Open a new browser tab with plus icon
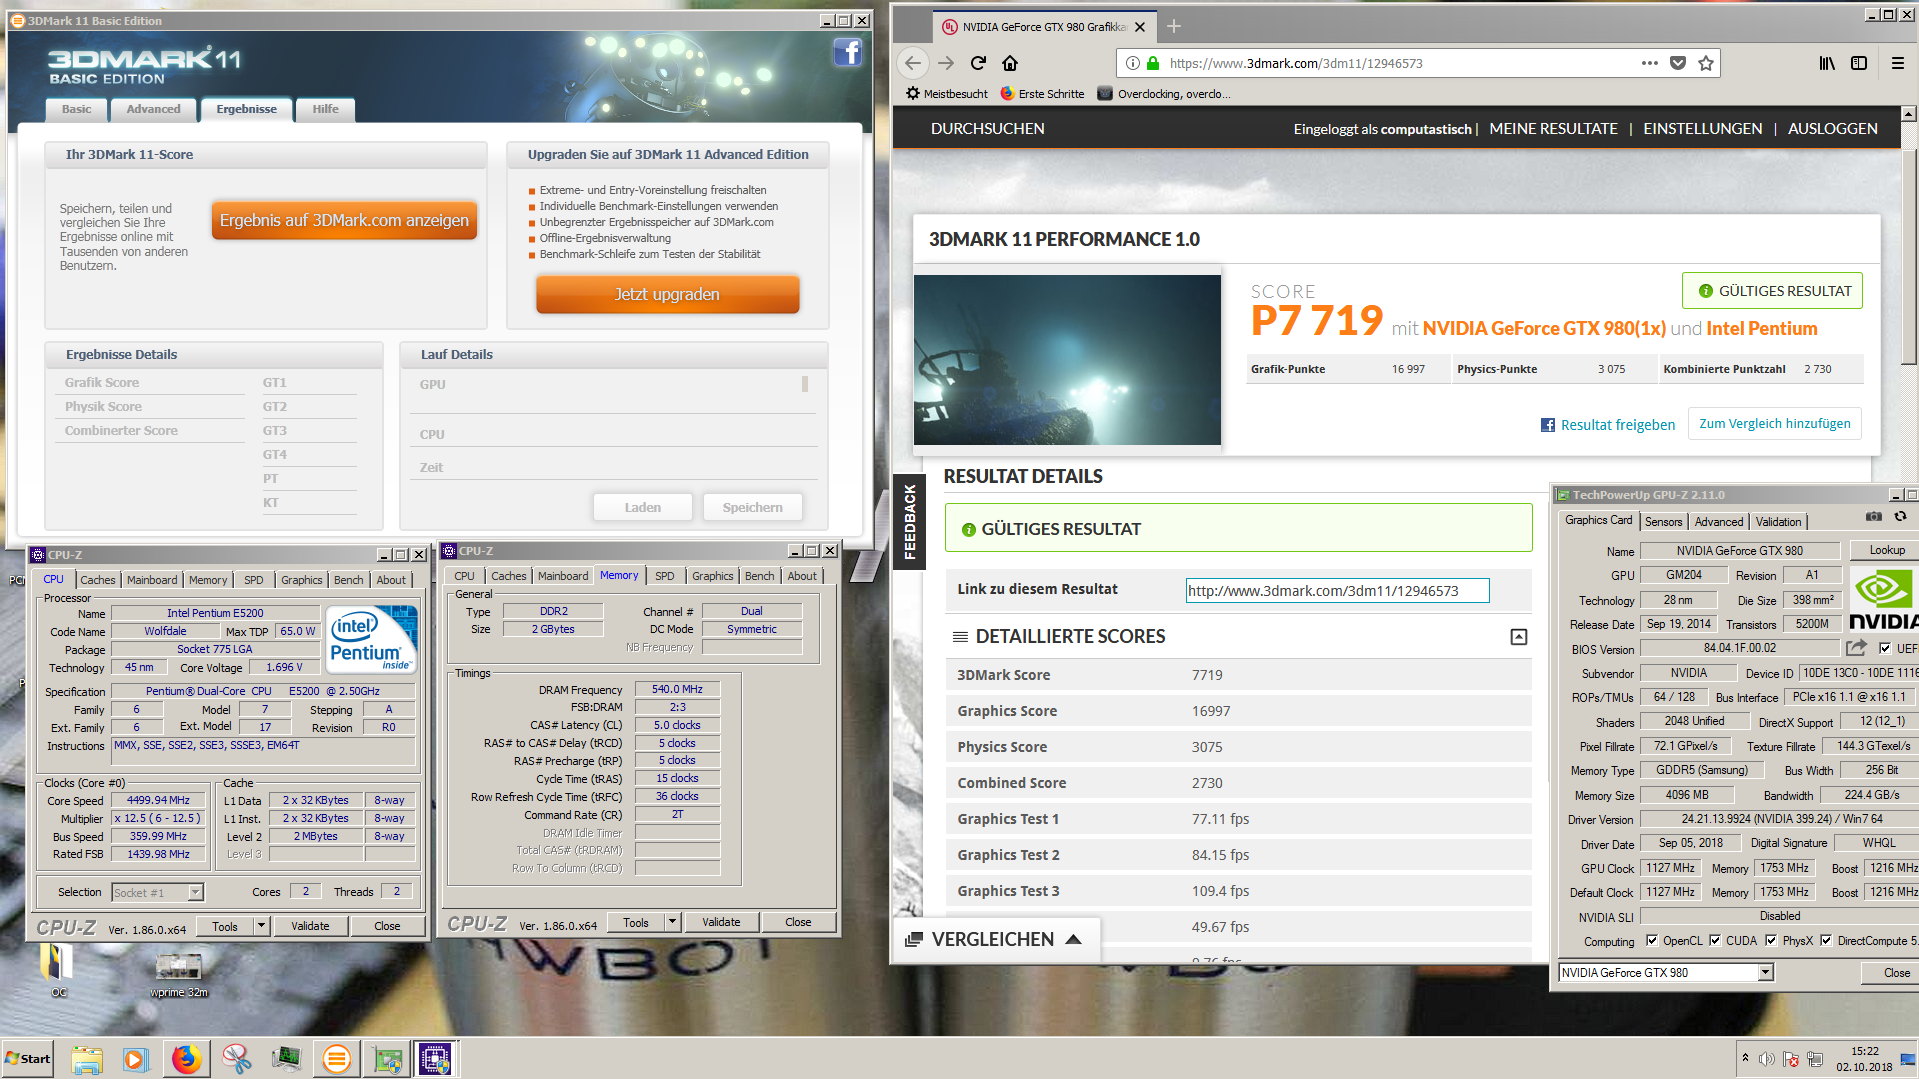 [1174, 27]
